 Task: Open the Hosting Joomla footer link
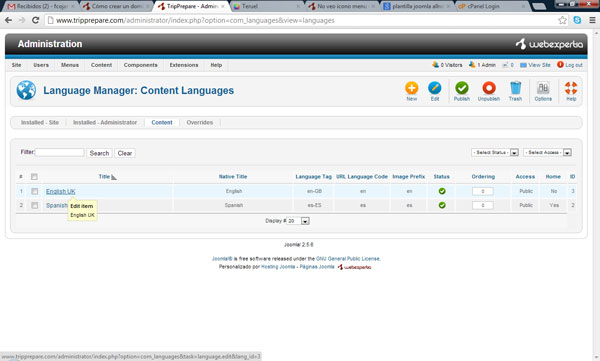pos(278,267)
